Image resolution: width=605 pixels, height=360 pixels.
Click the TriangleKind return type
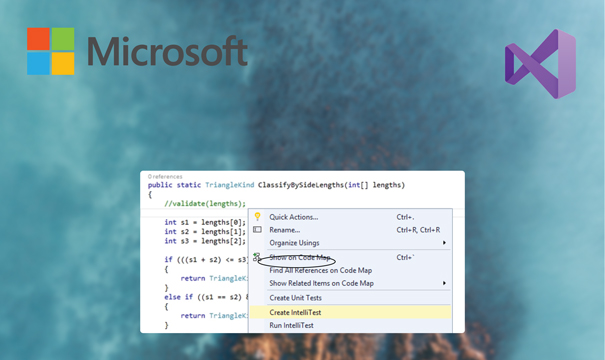coord(230,185)
